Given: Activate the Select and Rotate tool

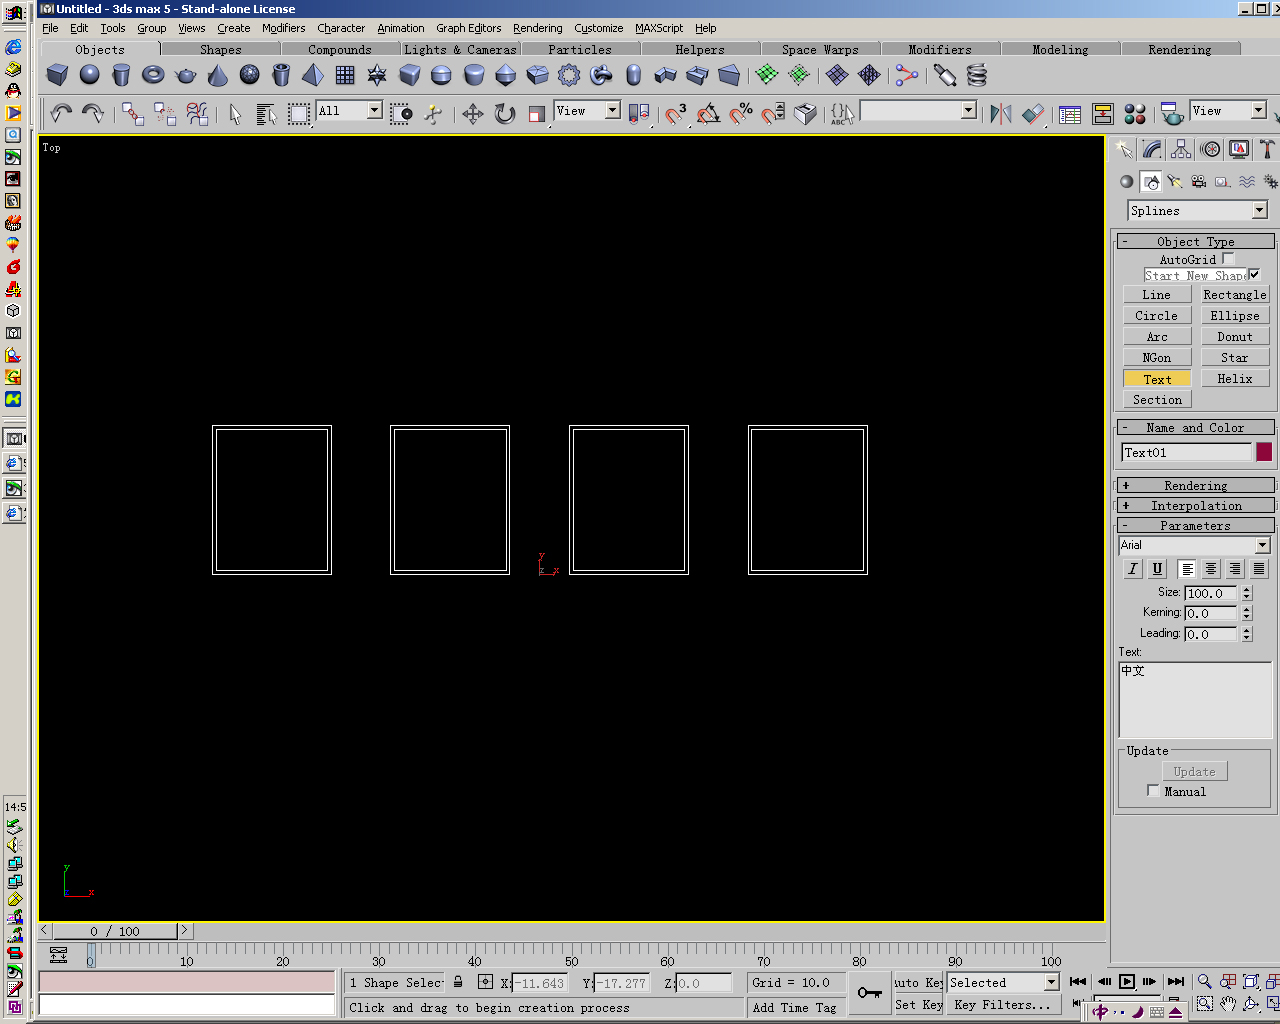Looking at the screenshot, I should click(x=505, y=114).
